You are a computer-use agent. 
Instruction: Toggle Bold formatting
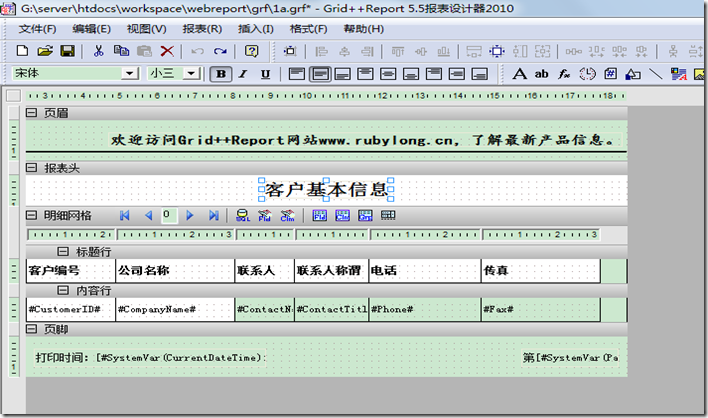(x=221, y=74)
